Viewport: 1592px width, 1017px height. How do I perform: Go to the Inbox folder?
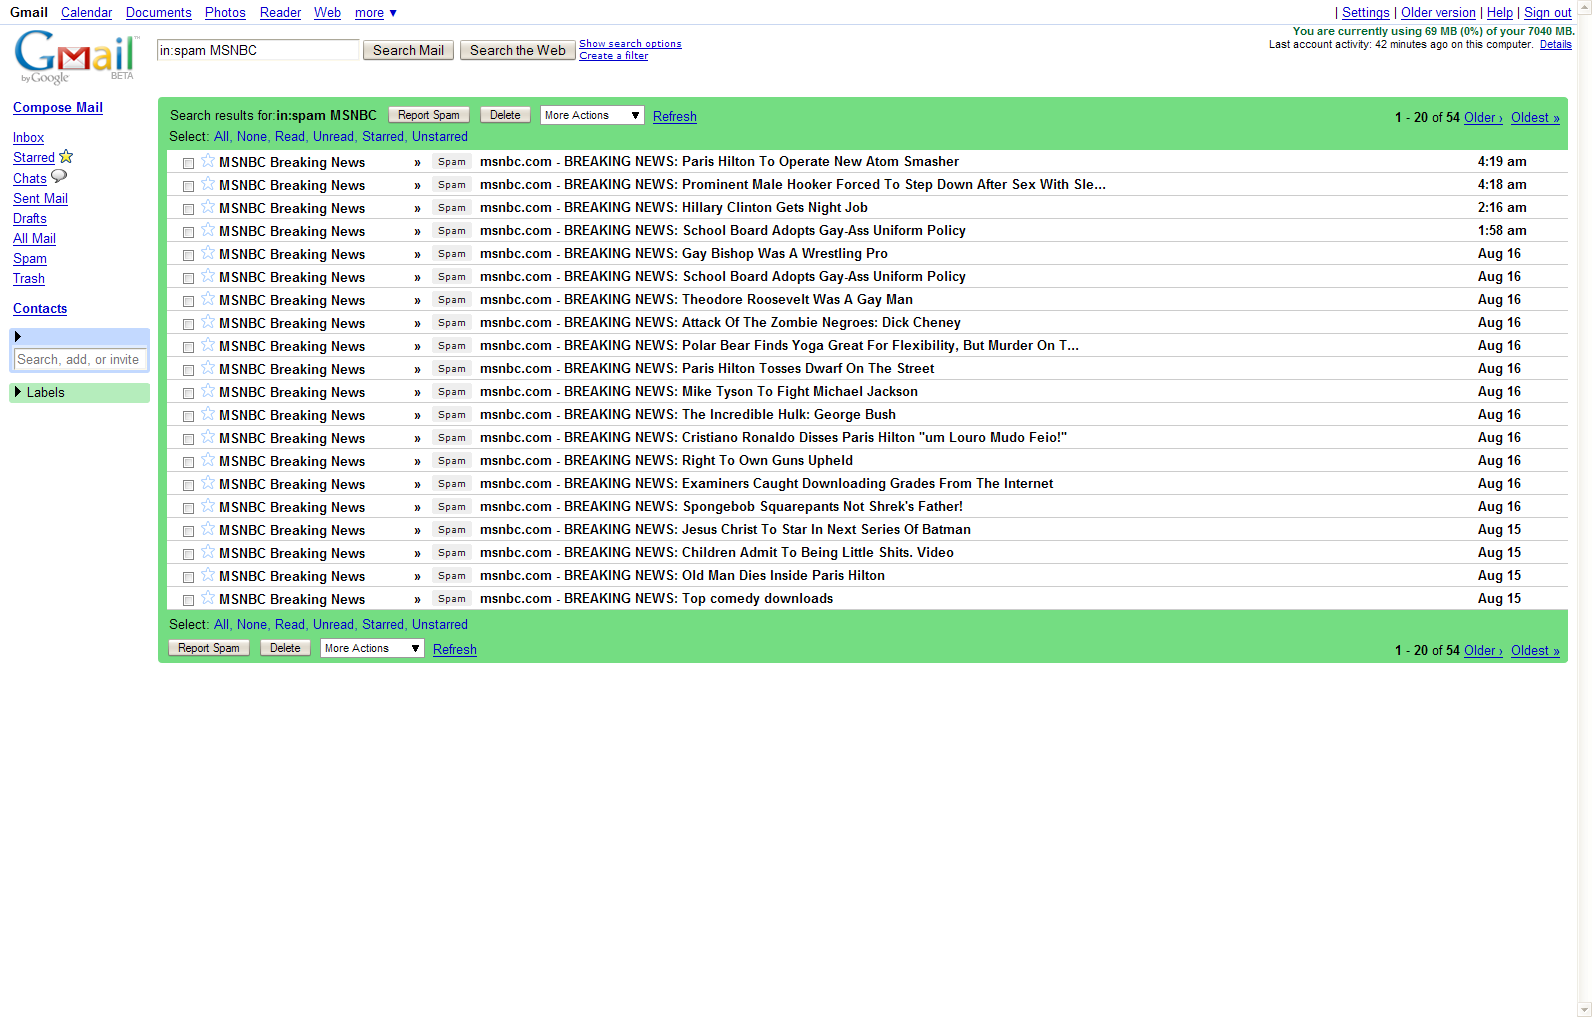pos(28,138)
